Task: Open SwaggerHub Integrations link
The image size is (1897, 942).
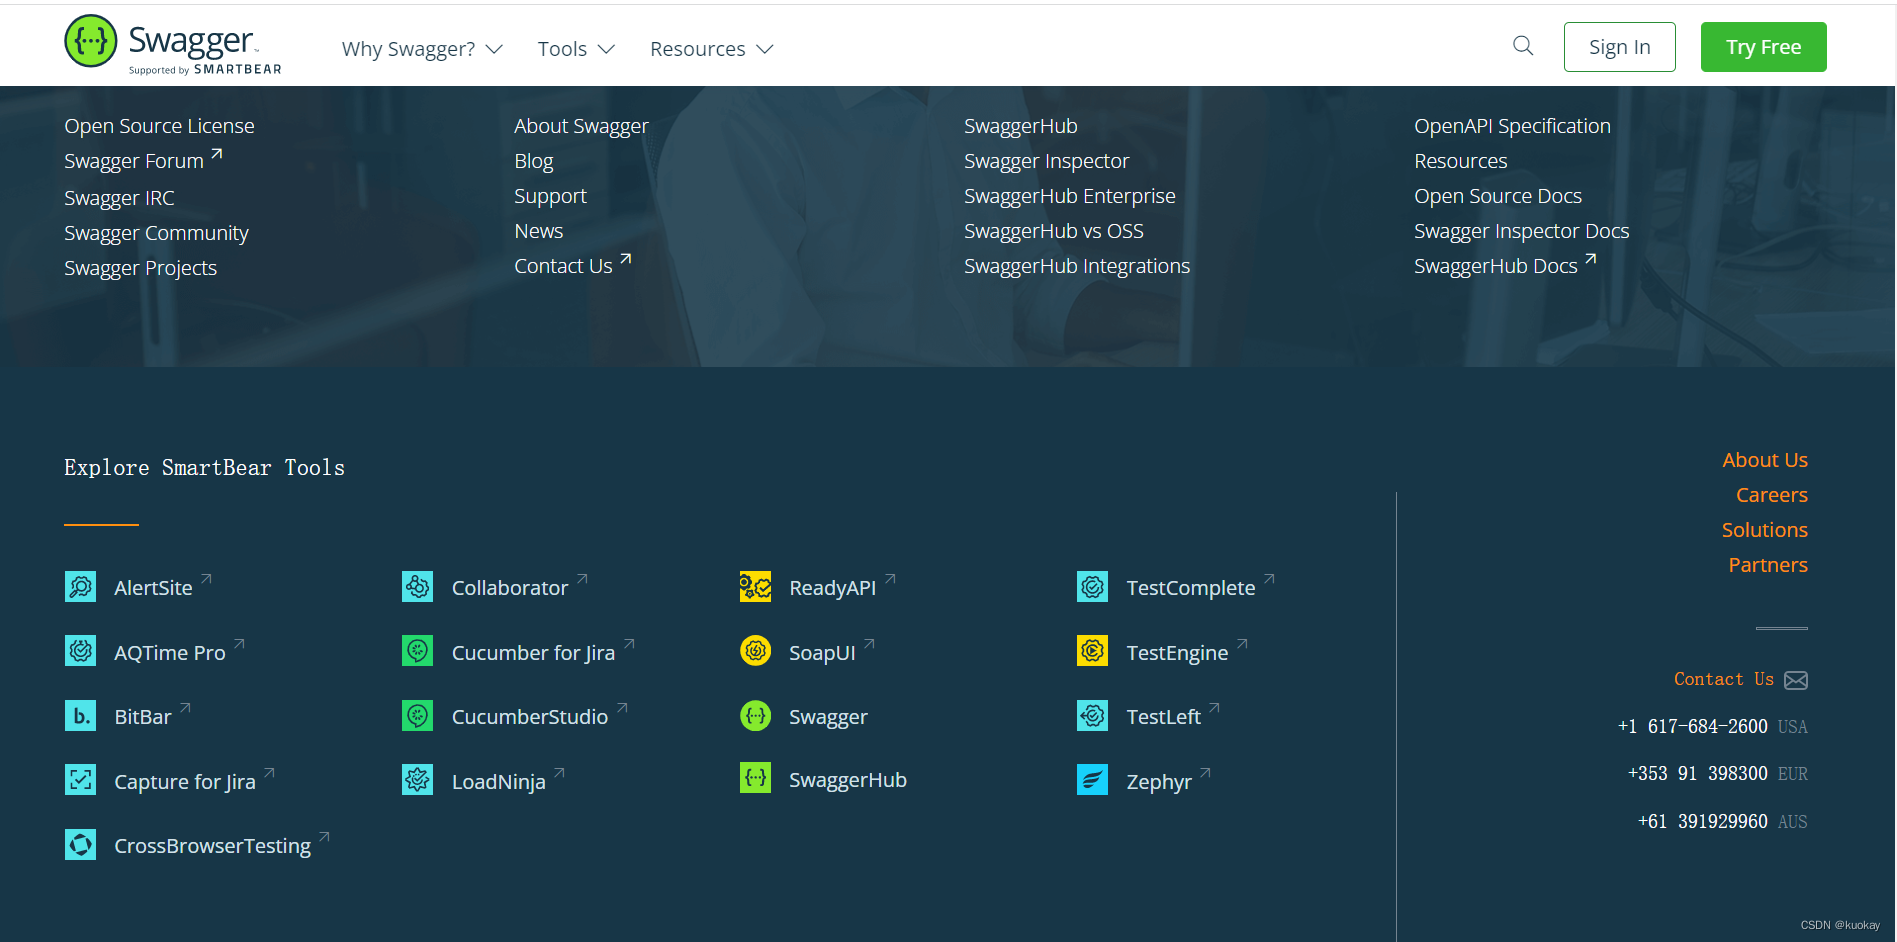Action: (x=1077, y=266)
